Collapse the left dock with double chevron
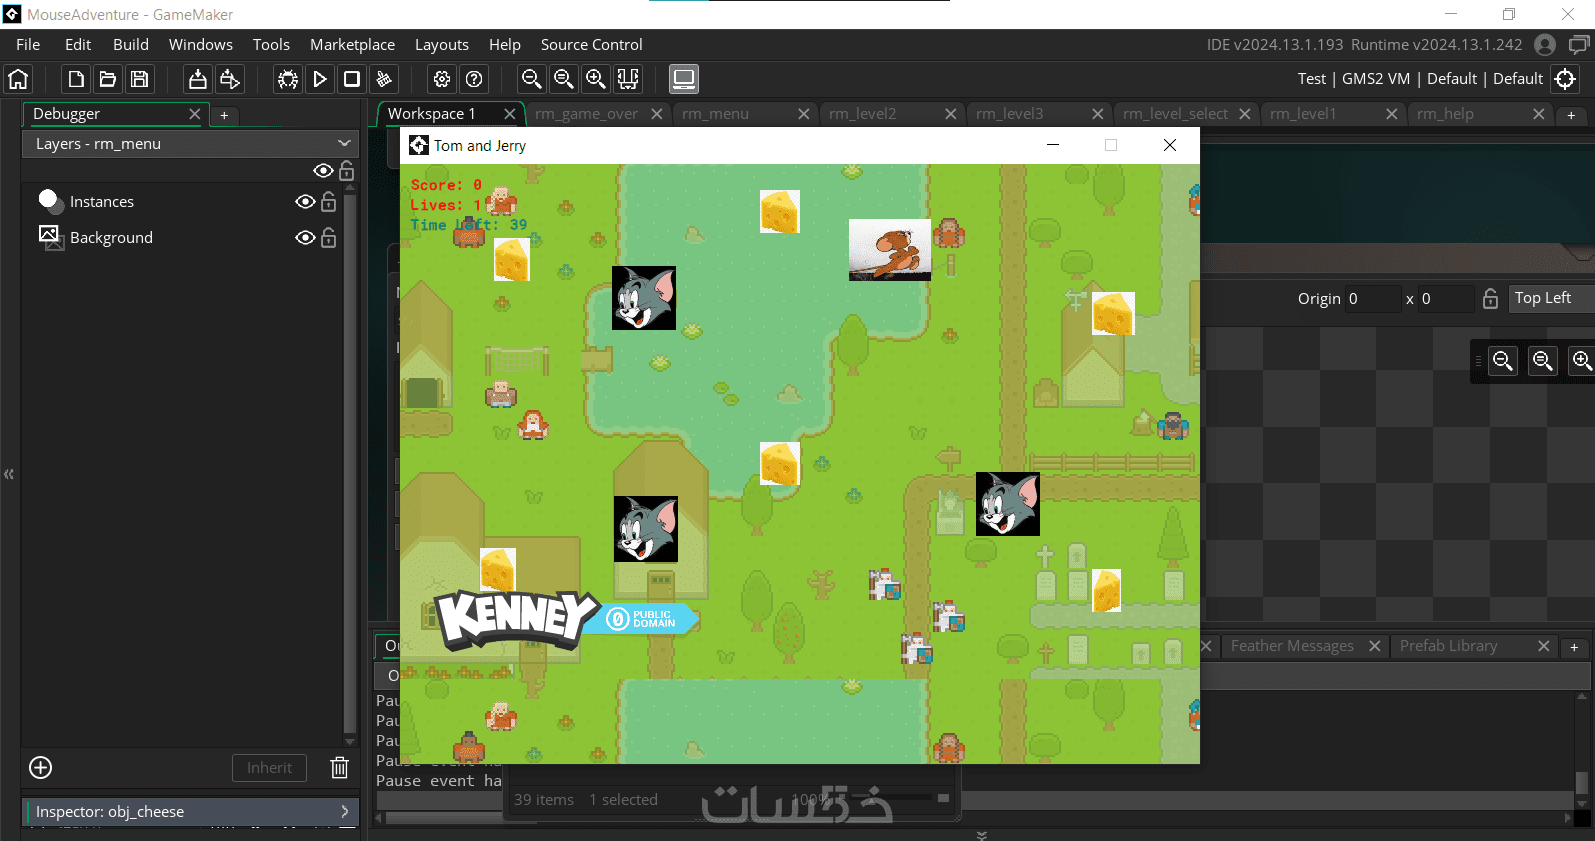Screen dimensions: 1595x841 (x=9, y=474)
